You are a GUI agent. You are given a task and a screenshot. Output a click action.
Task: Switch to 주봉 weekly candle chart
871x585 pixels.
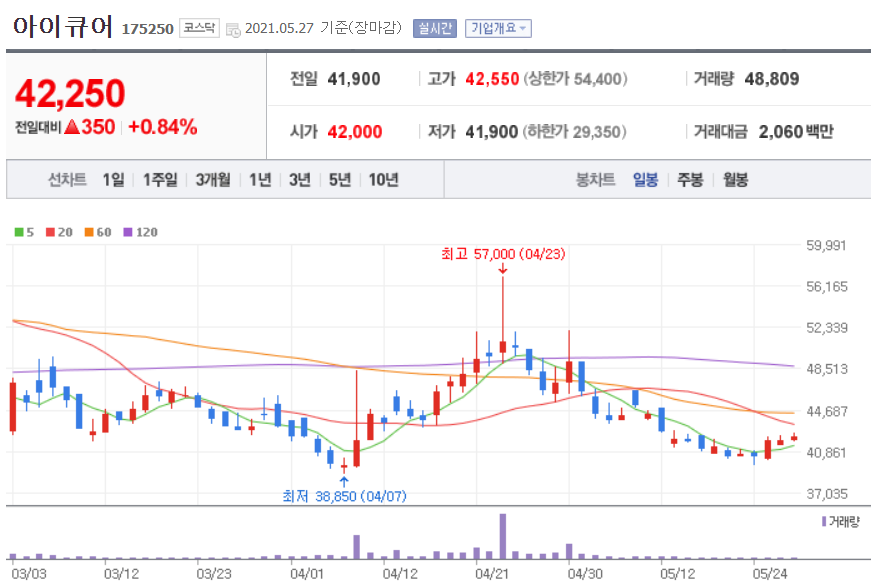(690, 179)
